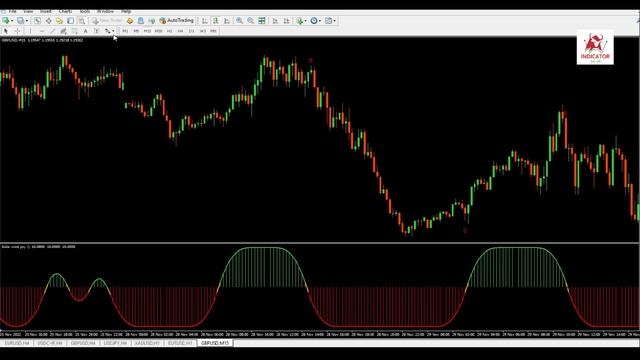Image resolution: width=640 pixels, height=360 pixels.
Task: Toggle Auto Scroll on the chart
Action: pyautogui.click(x=275, y=20)
